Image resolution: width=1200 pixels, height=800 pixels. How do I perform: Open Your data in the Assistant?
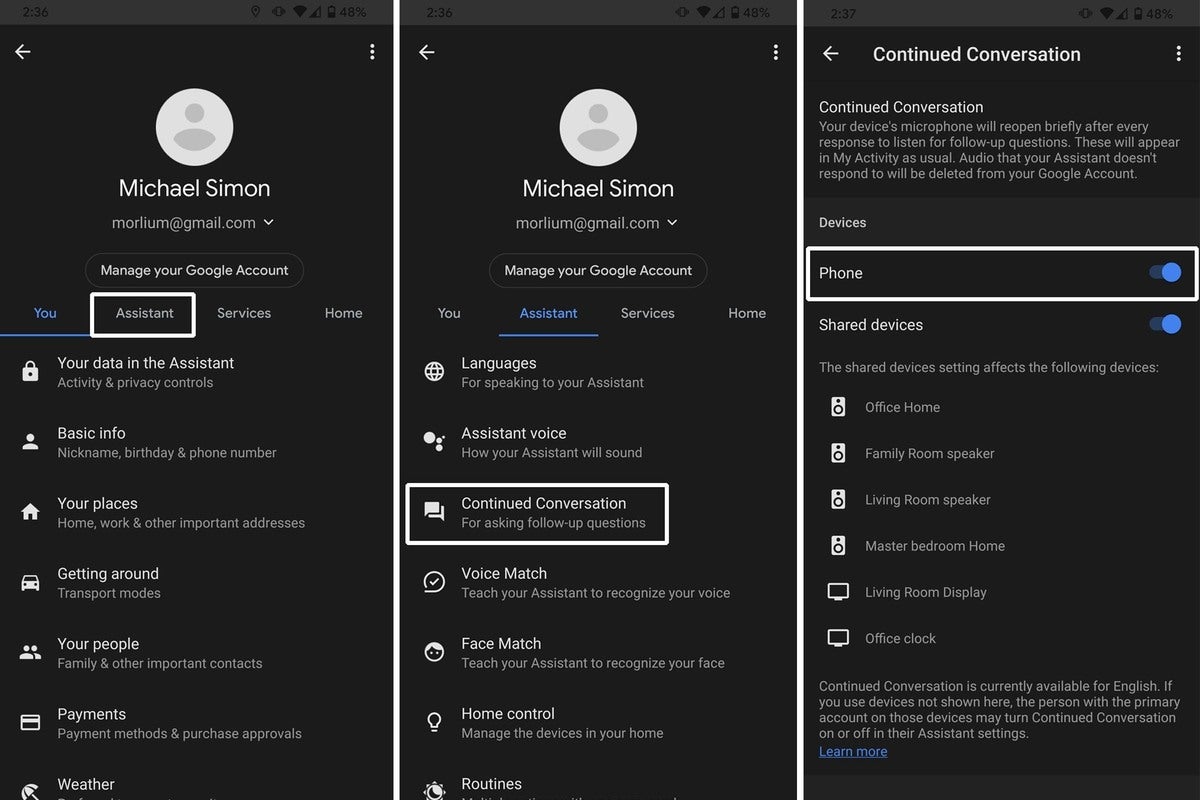pyautogui.click(x=197, y=372)
